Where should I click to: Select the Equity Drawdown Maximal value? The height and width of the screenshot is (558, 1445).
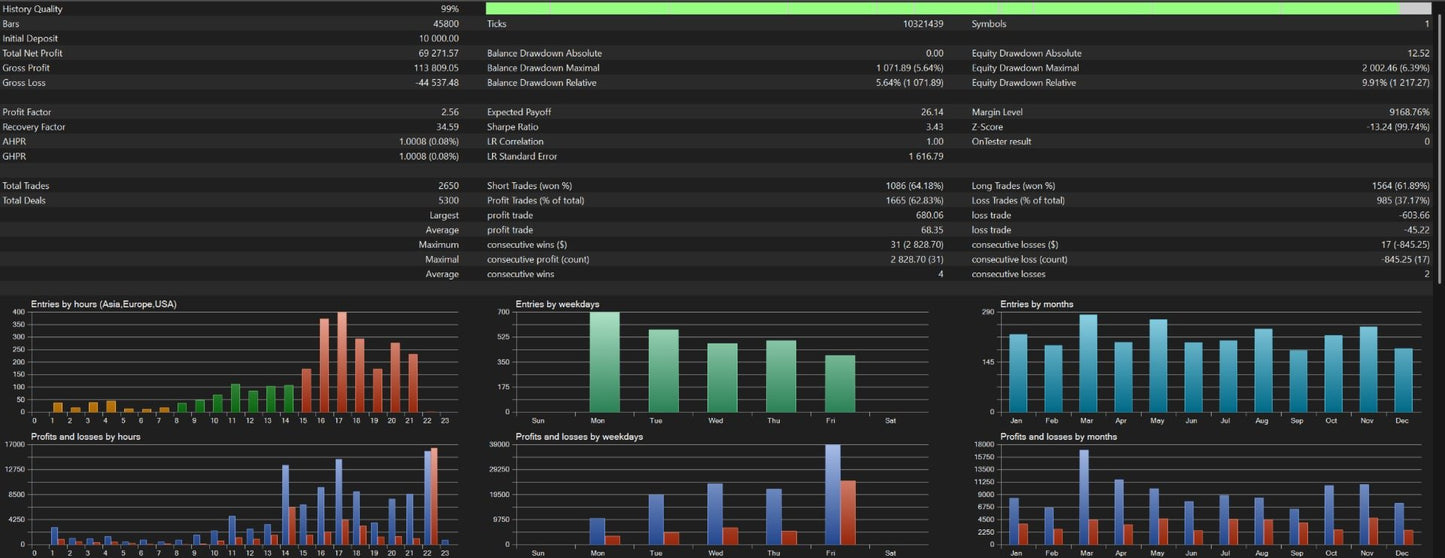(1389, 68)
